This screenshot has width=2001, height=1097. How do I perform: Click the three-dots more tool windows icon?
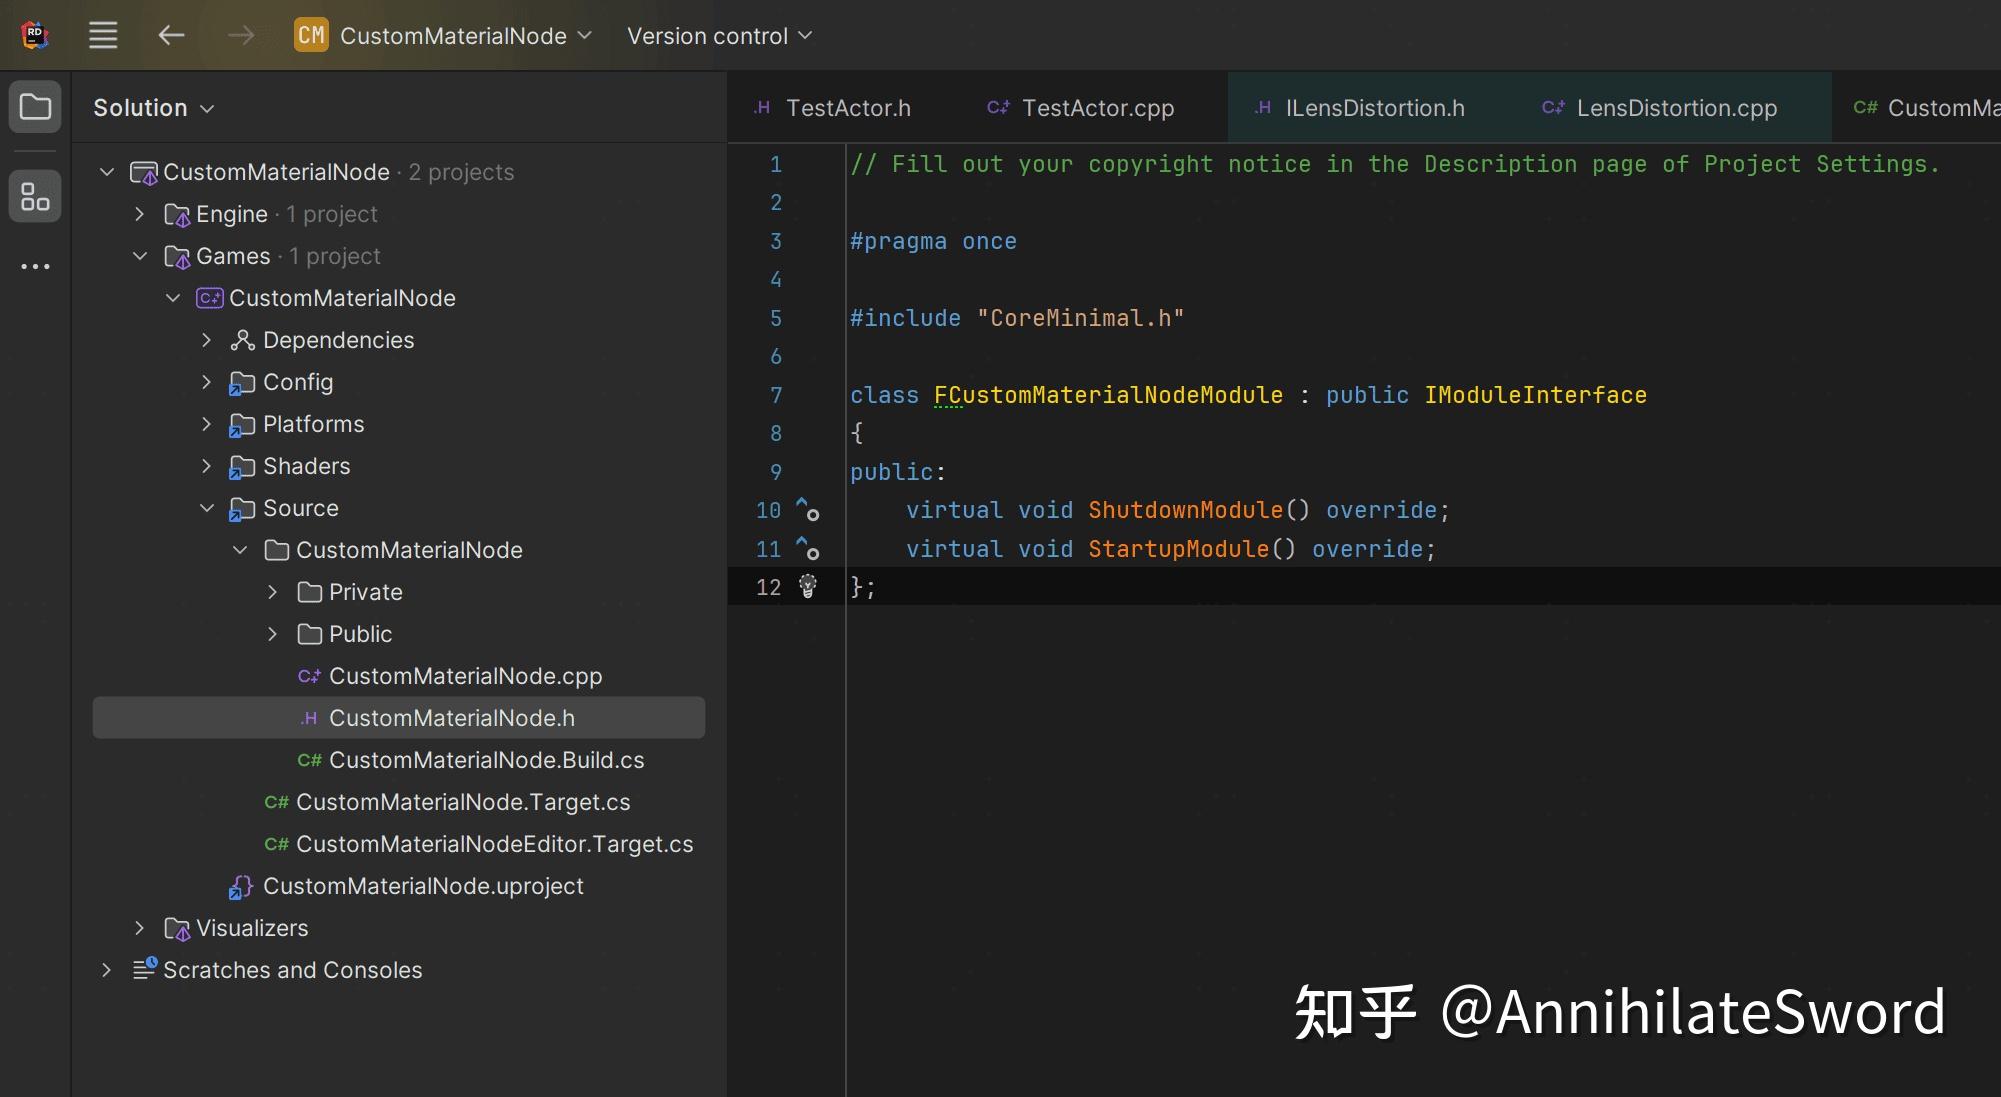click(35, 267)
